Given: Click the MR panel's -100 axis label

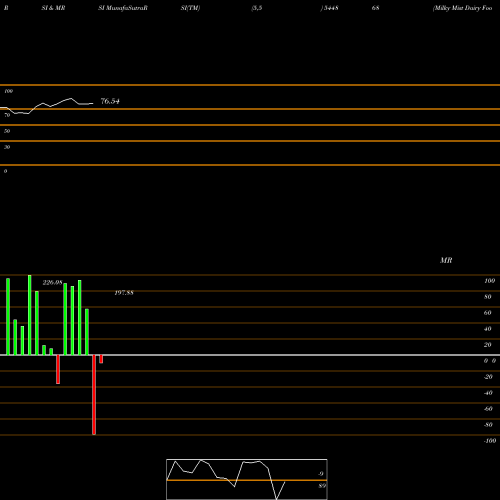Looking at the screenshot, I should tap(490, 441).
